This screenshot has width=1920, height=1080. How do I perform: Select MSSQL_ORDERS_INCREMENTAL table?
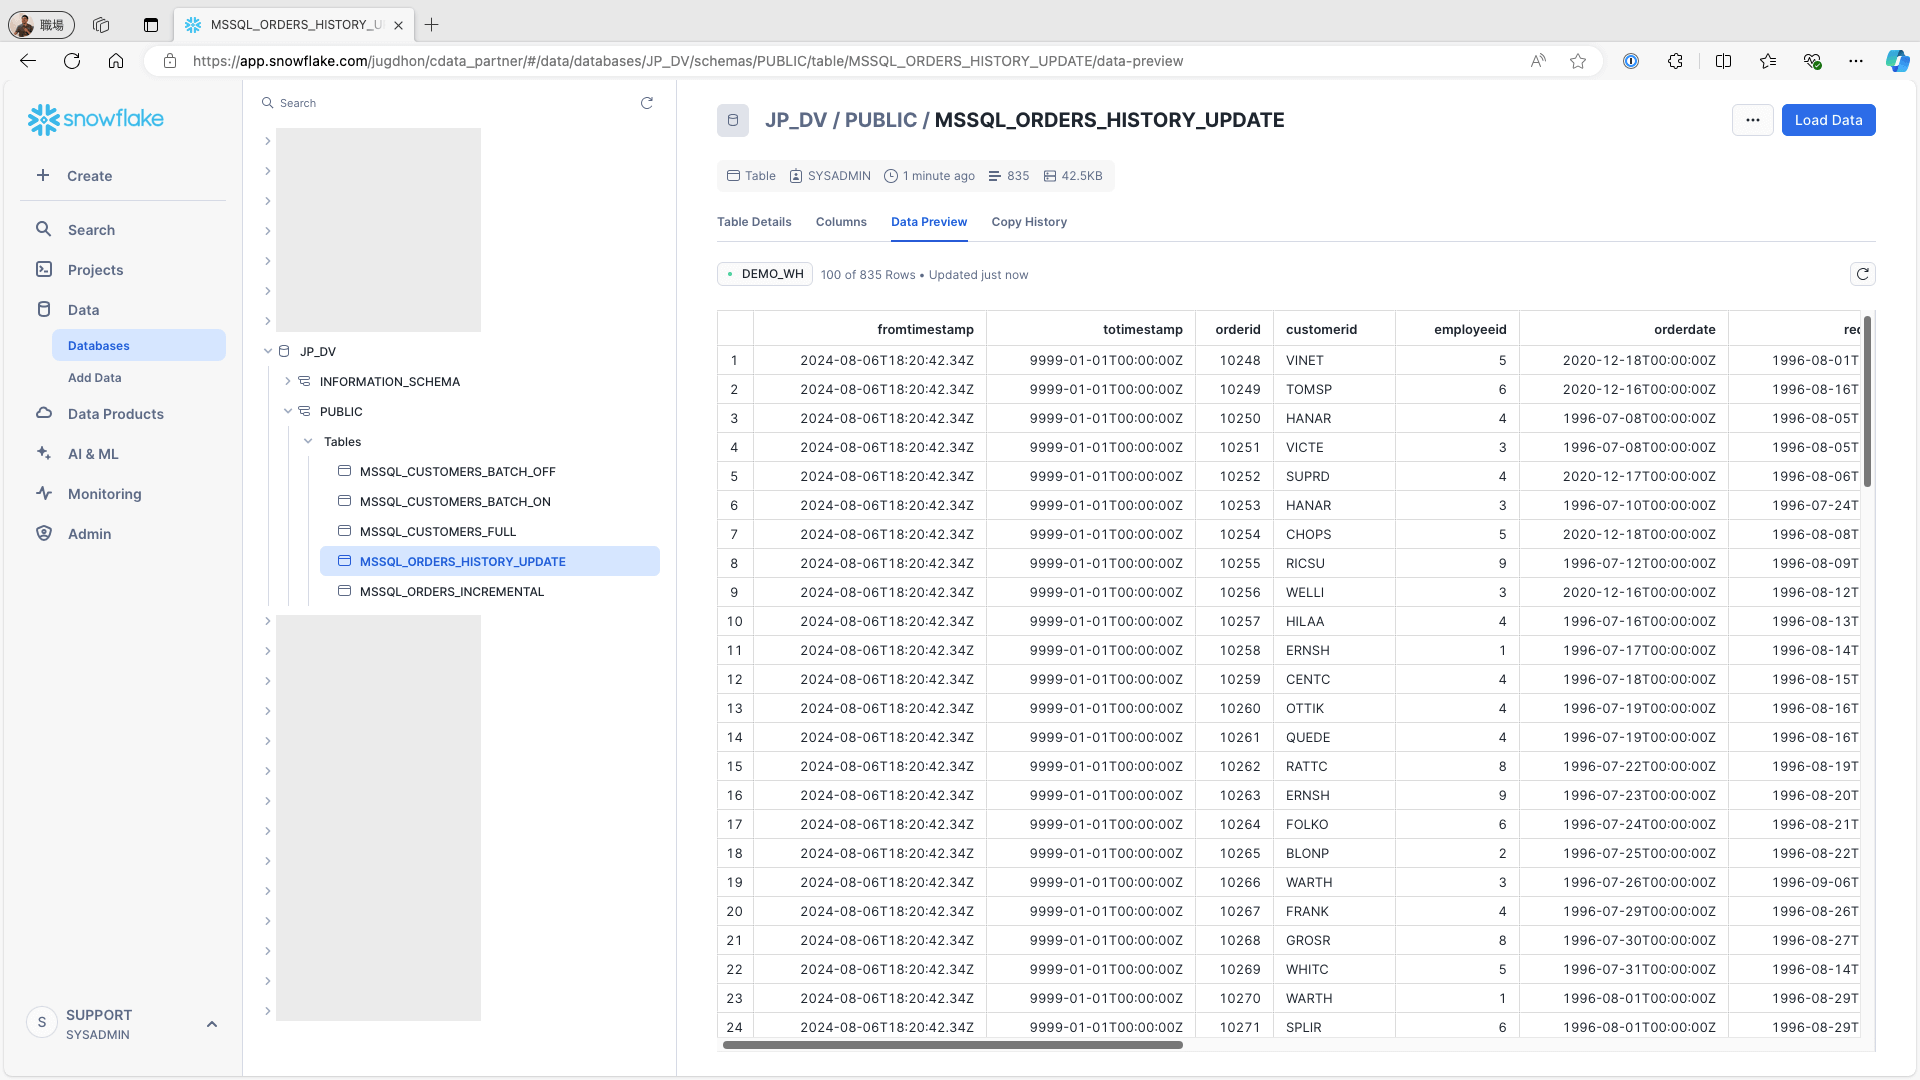pos(451,591)
